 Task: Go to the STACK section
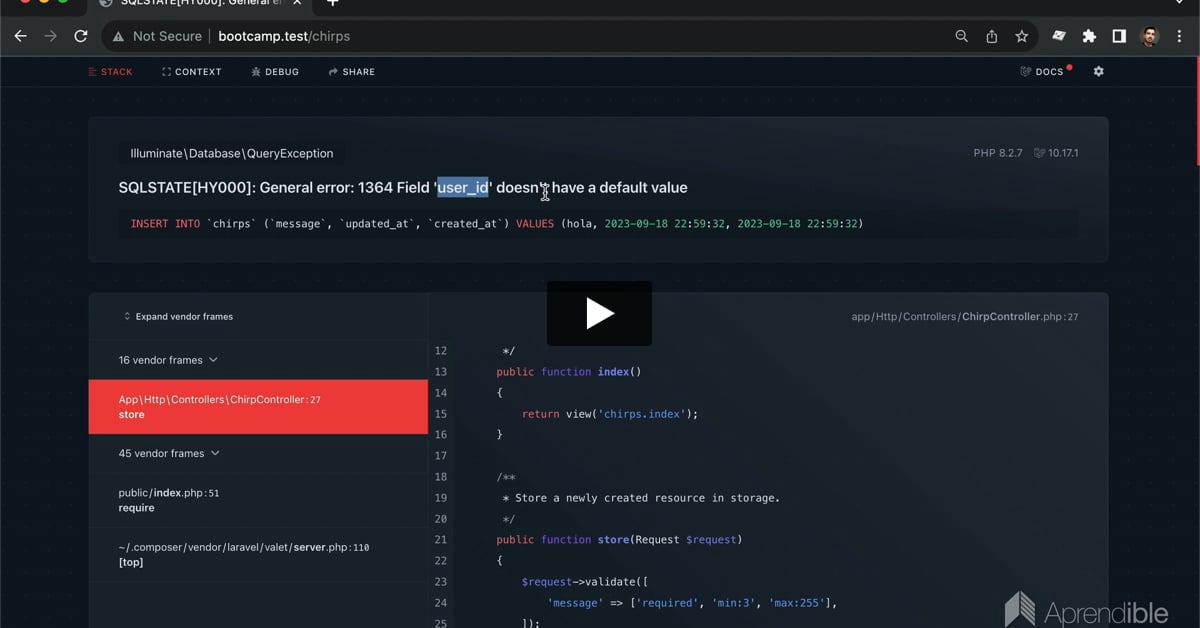[x=110, y=72]
